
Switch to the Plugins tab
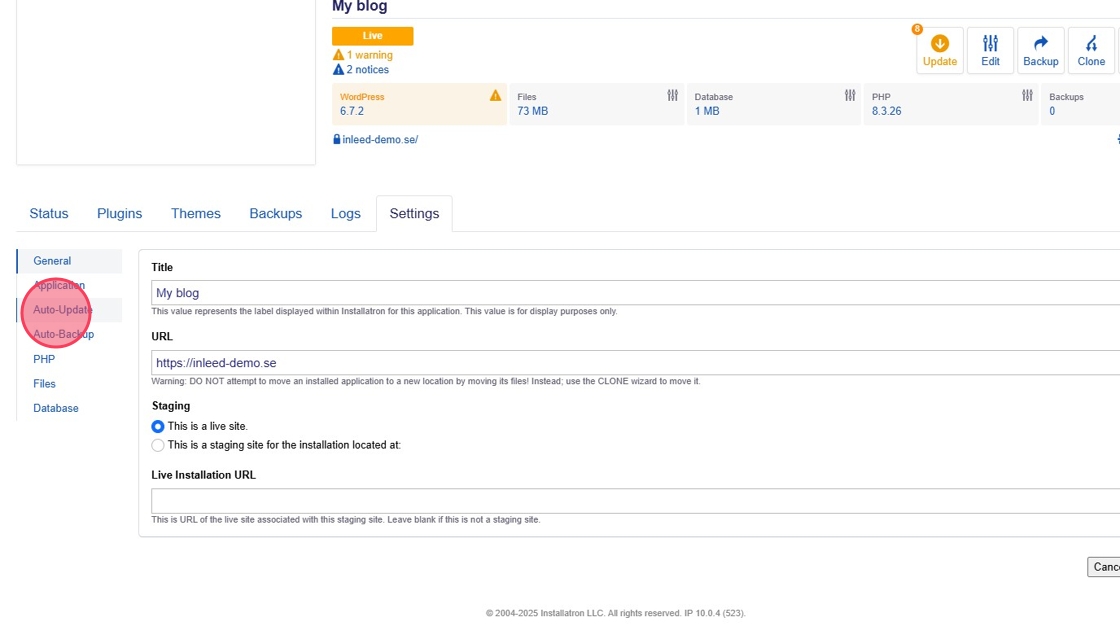click(119, 214)
